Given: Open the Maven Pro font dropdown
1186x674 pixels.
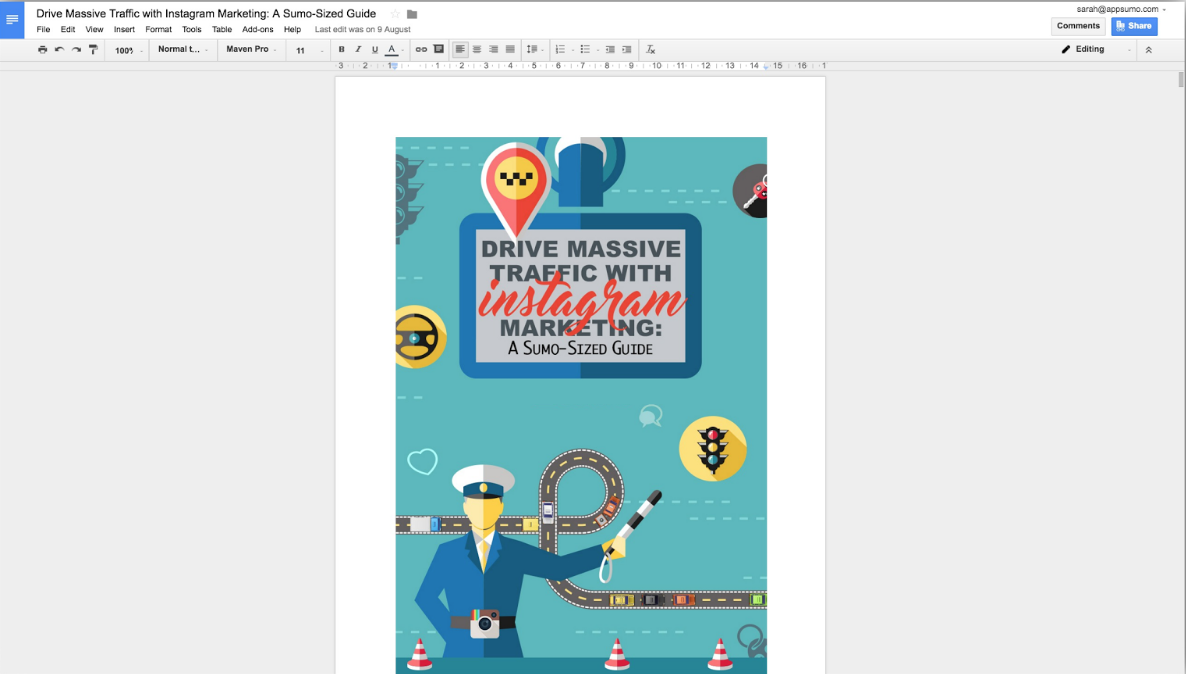Looking at the screenshot, I should click(x=250, y=49).
